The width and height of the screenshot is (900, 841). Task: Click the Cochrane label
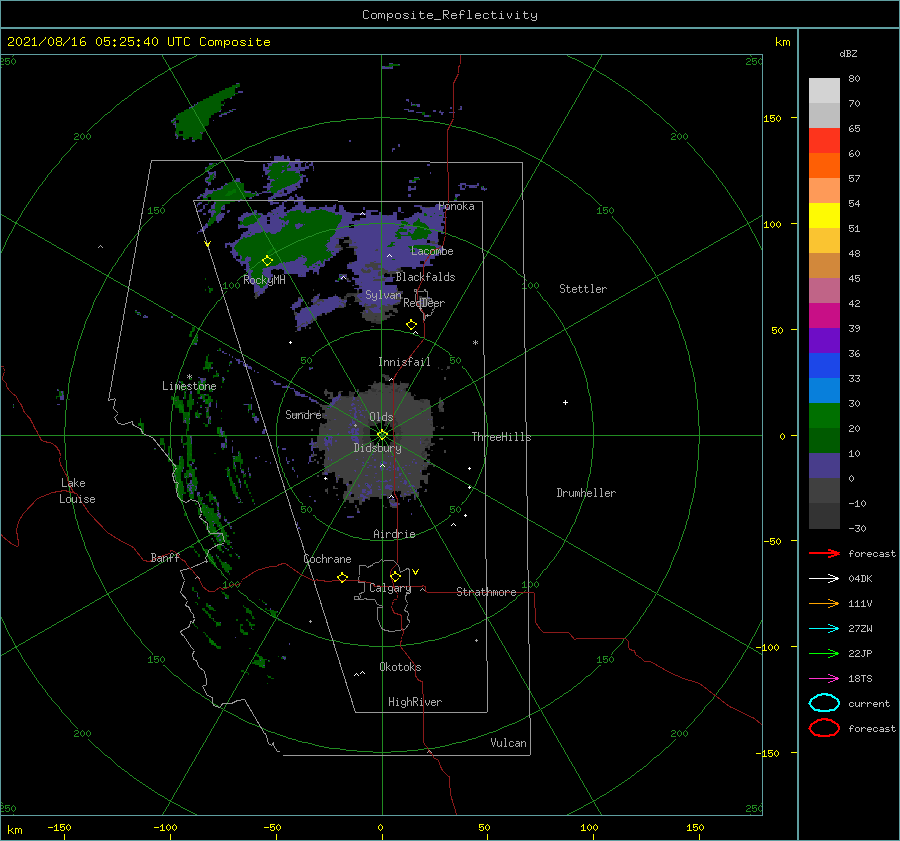(x=327, y=559)
